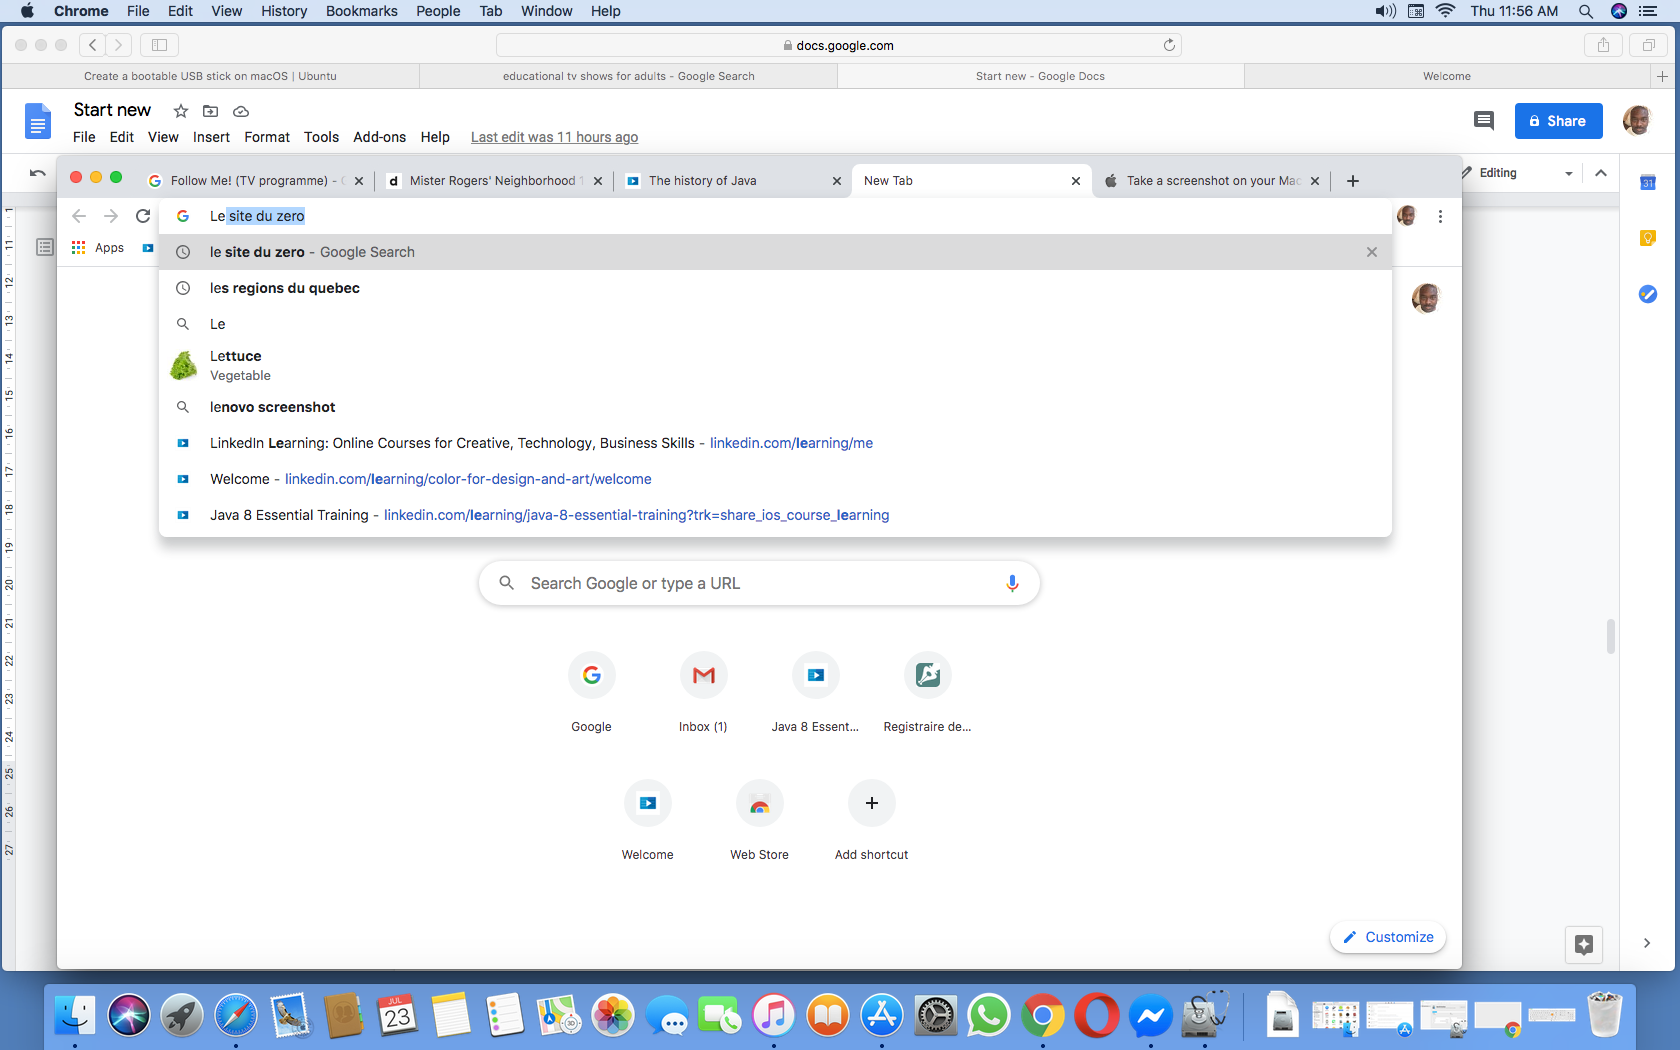Screen dimensions: 1680x1050
Task: Collapse the Docs menus with chevron
Action: (x=1601, y=173)
